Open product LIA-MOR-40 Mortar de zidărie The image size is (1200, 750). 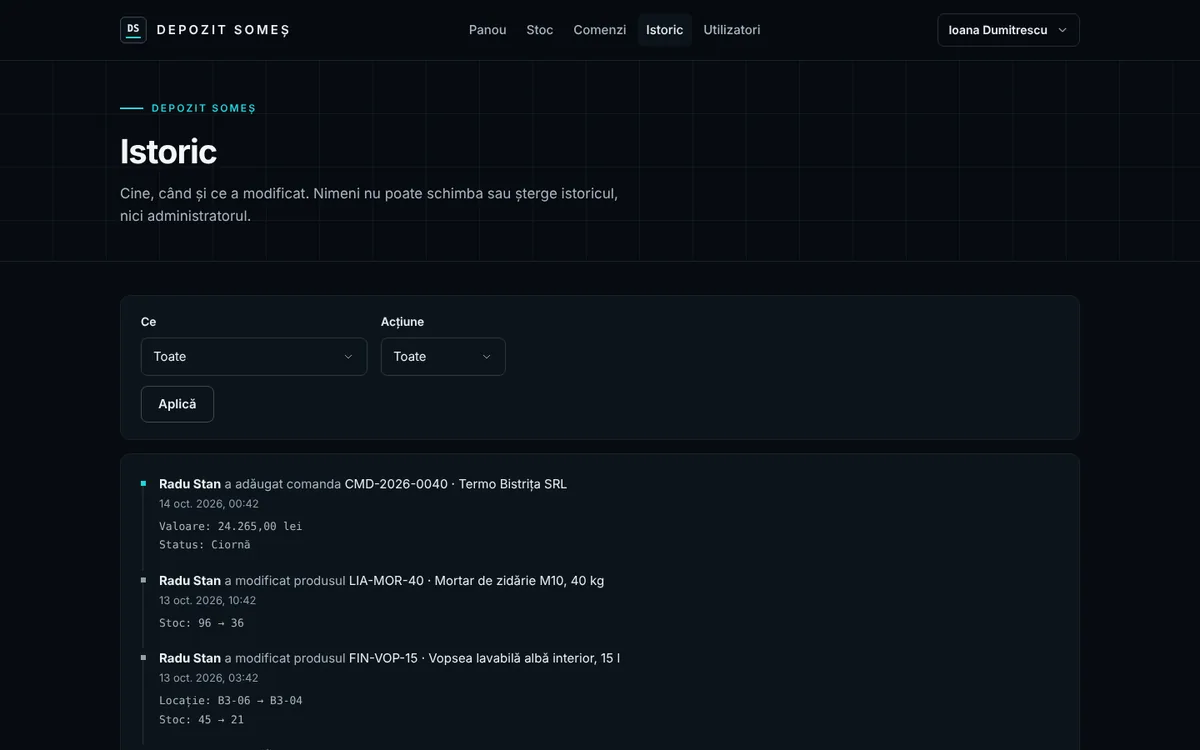tap(476, 581)
